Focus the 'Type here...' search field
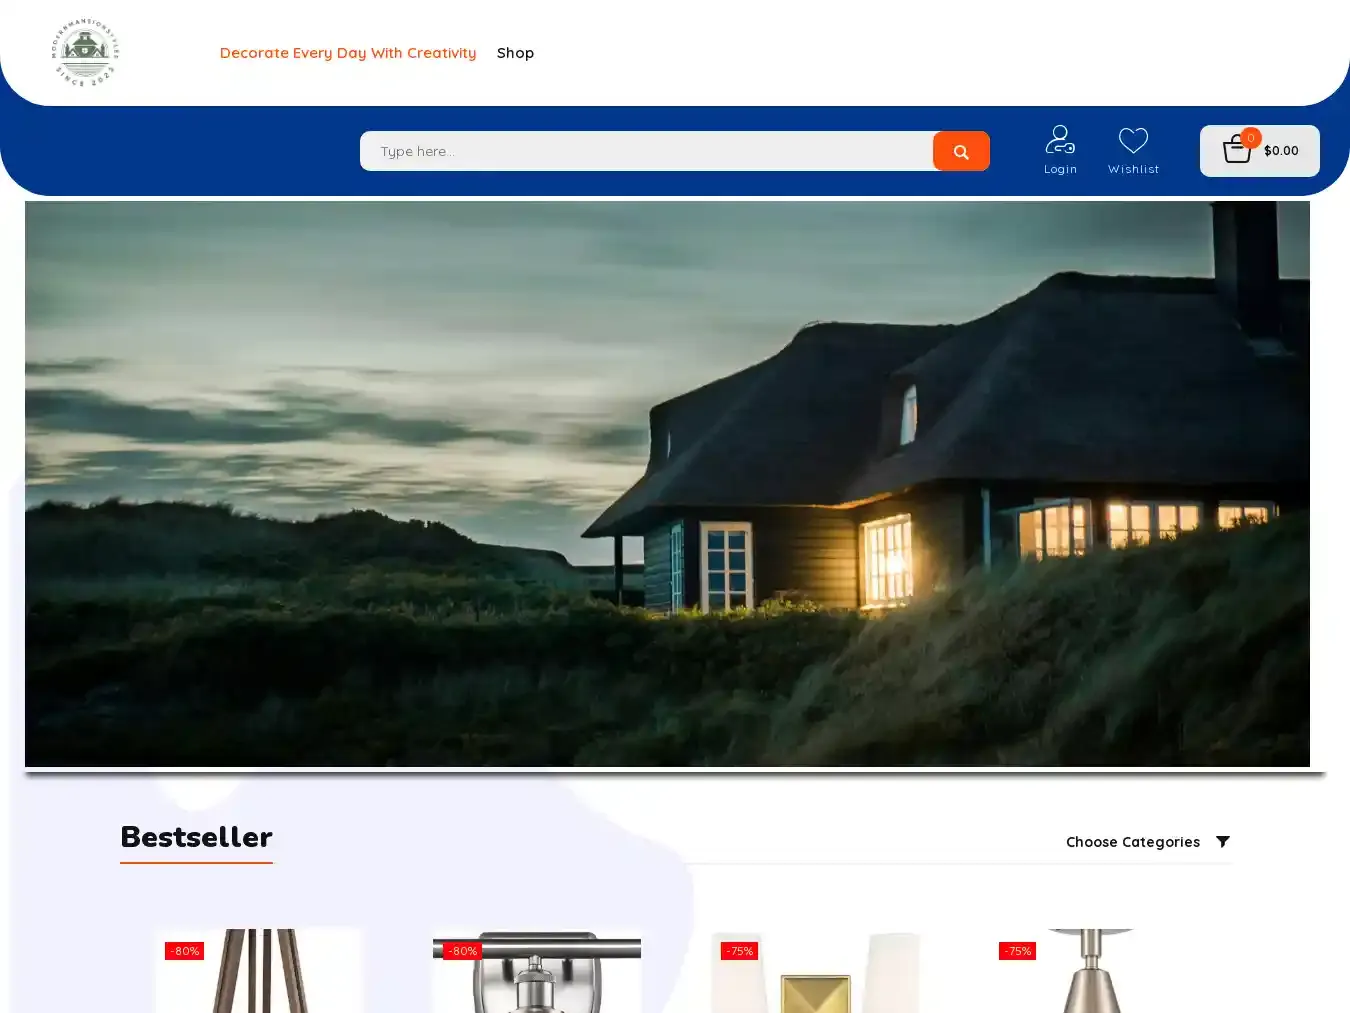Image resolution: width=1350 pixels, height=1013 pixels. tap(646, 151)
